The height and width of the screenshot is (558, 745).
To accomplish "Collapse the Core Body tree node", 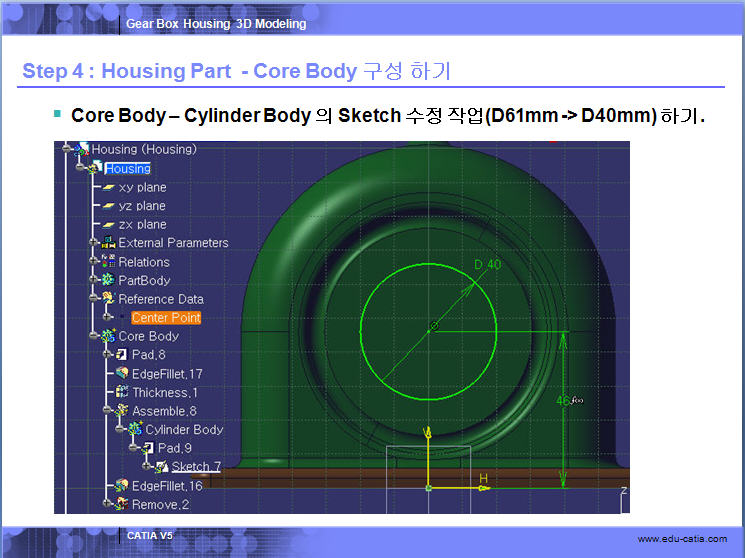I will point(93,336).
